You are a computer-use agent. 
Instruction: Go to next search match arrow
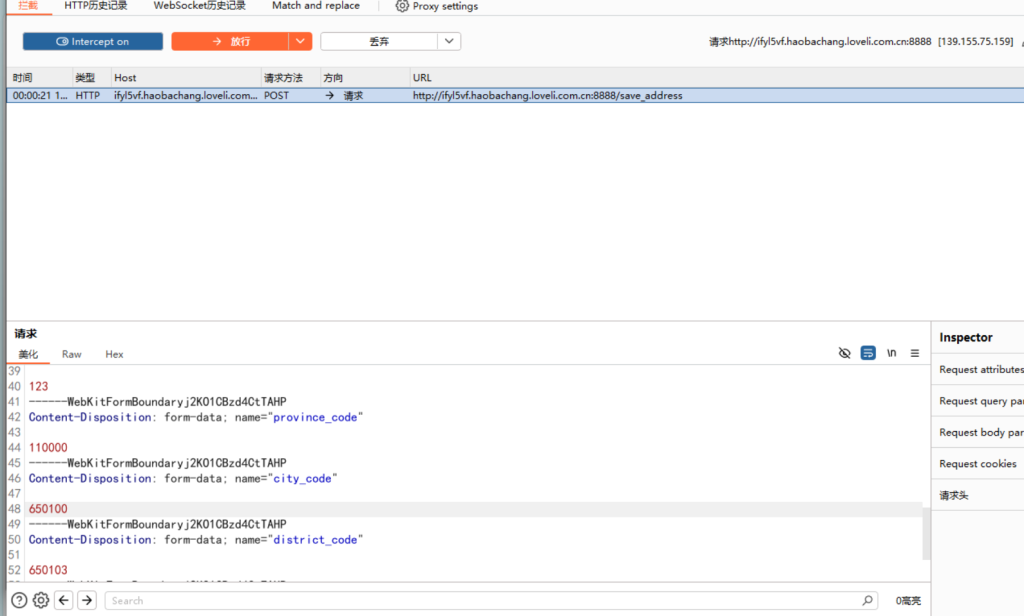87,600
